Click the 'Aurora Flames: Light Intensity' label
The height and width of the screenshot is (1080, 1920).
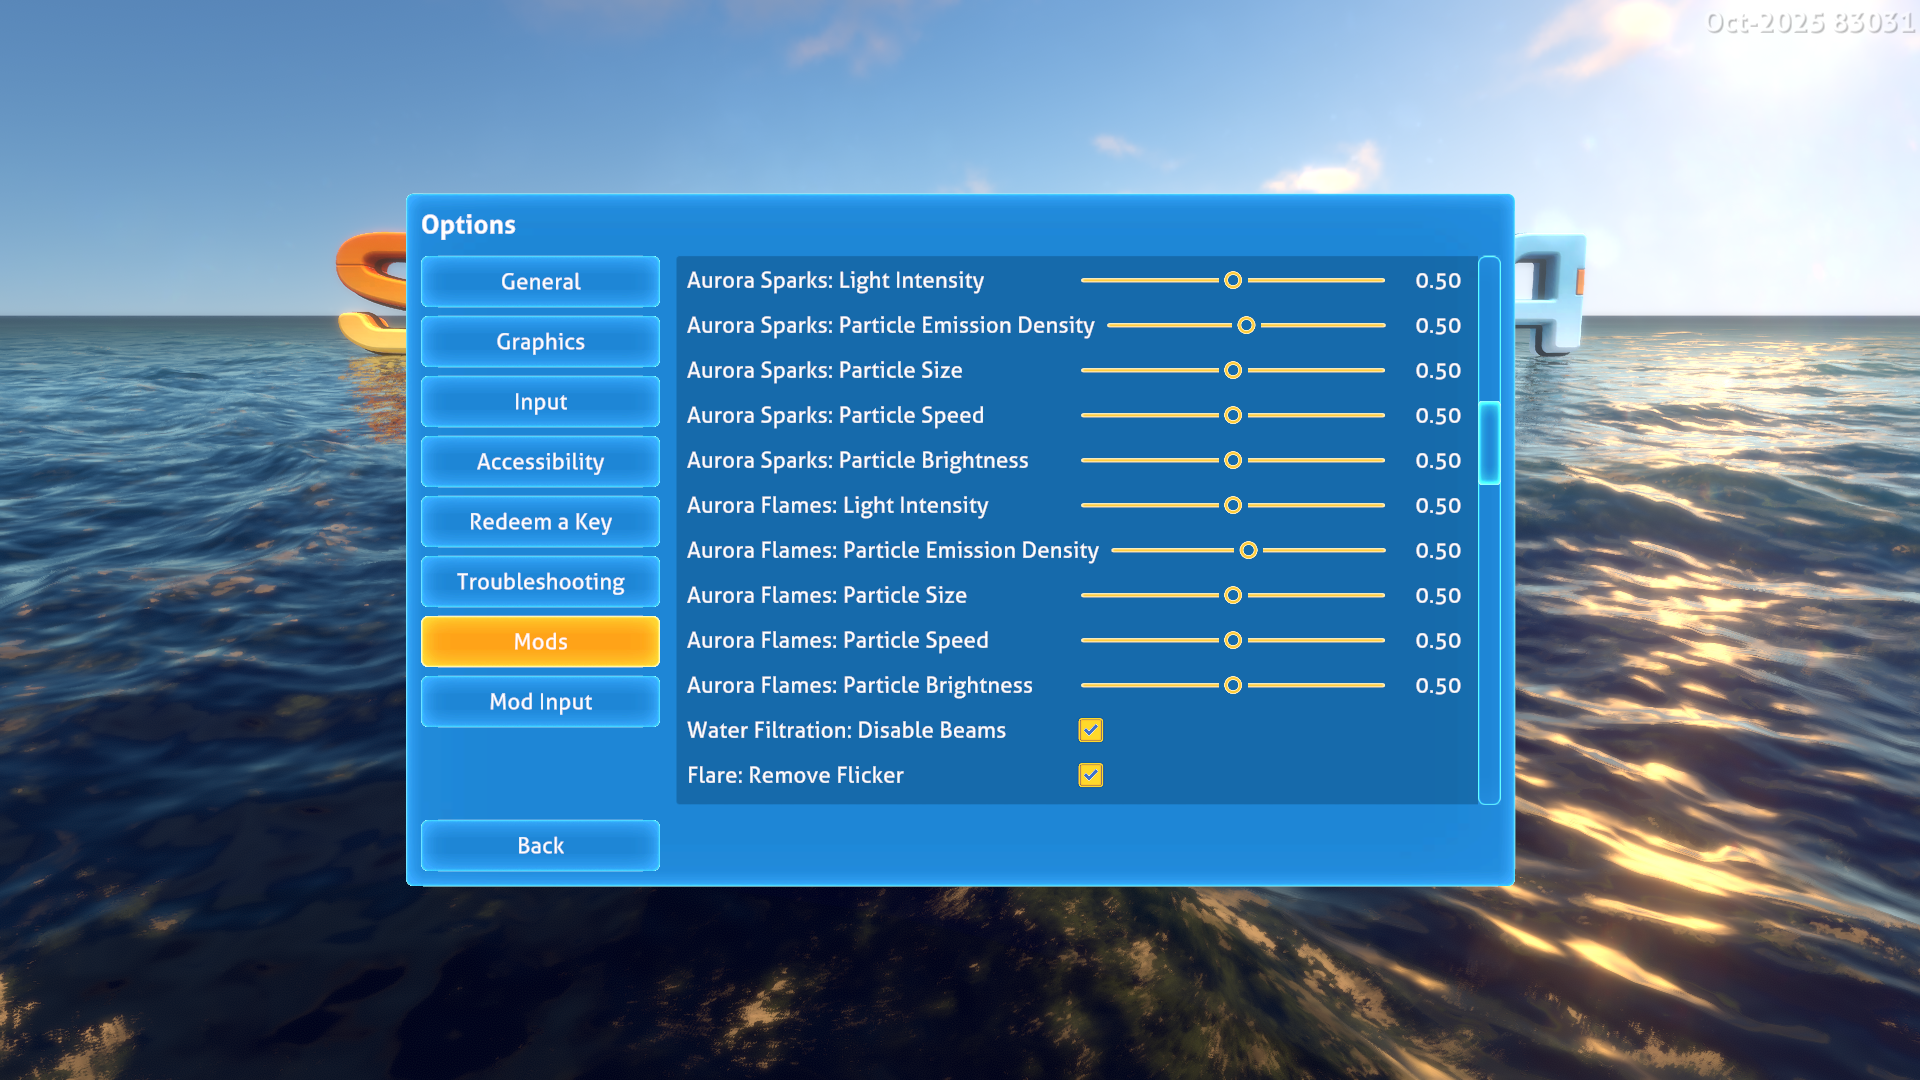click(x=837, y=505)
